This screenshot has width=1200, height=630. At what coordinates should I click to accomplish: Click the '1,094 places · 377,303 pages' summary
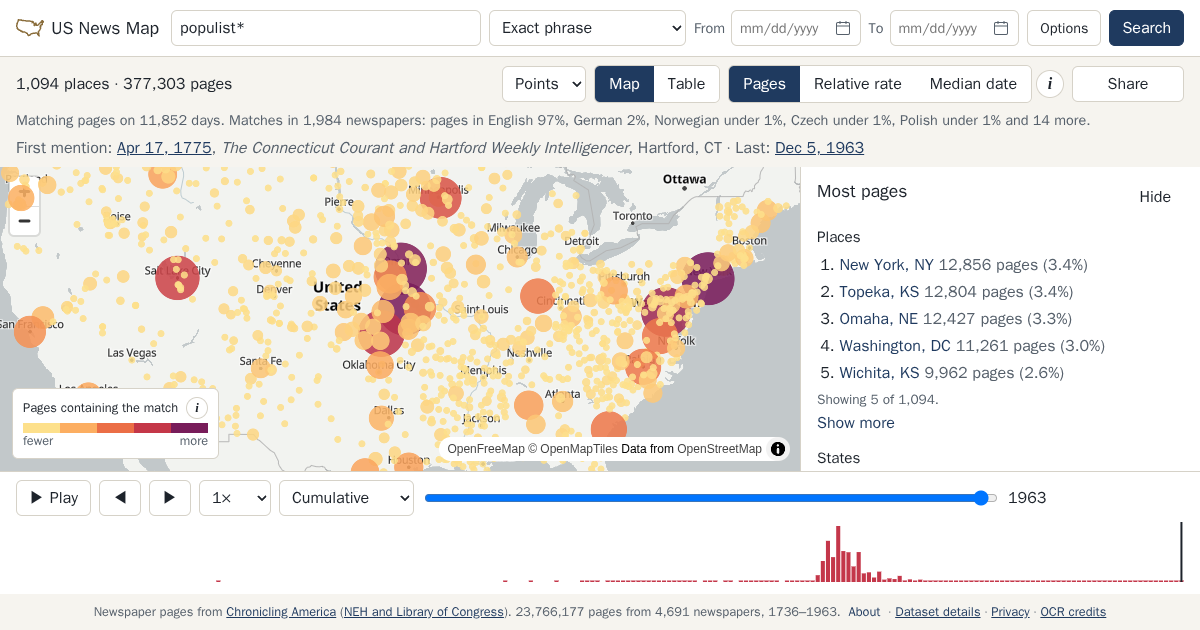pyautogui.click(x=124, y=84)
